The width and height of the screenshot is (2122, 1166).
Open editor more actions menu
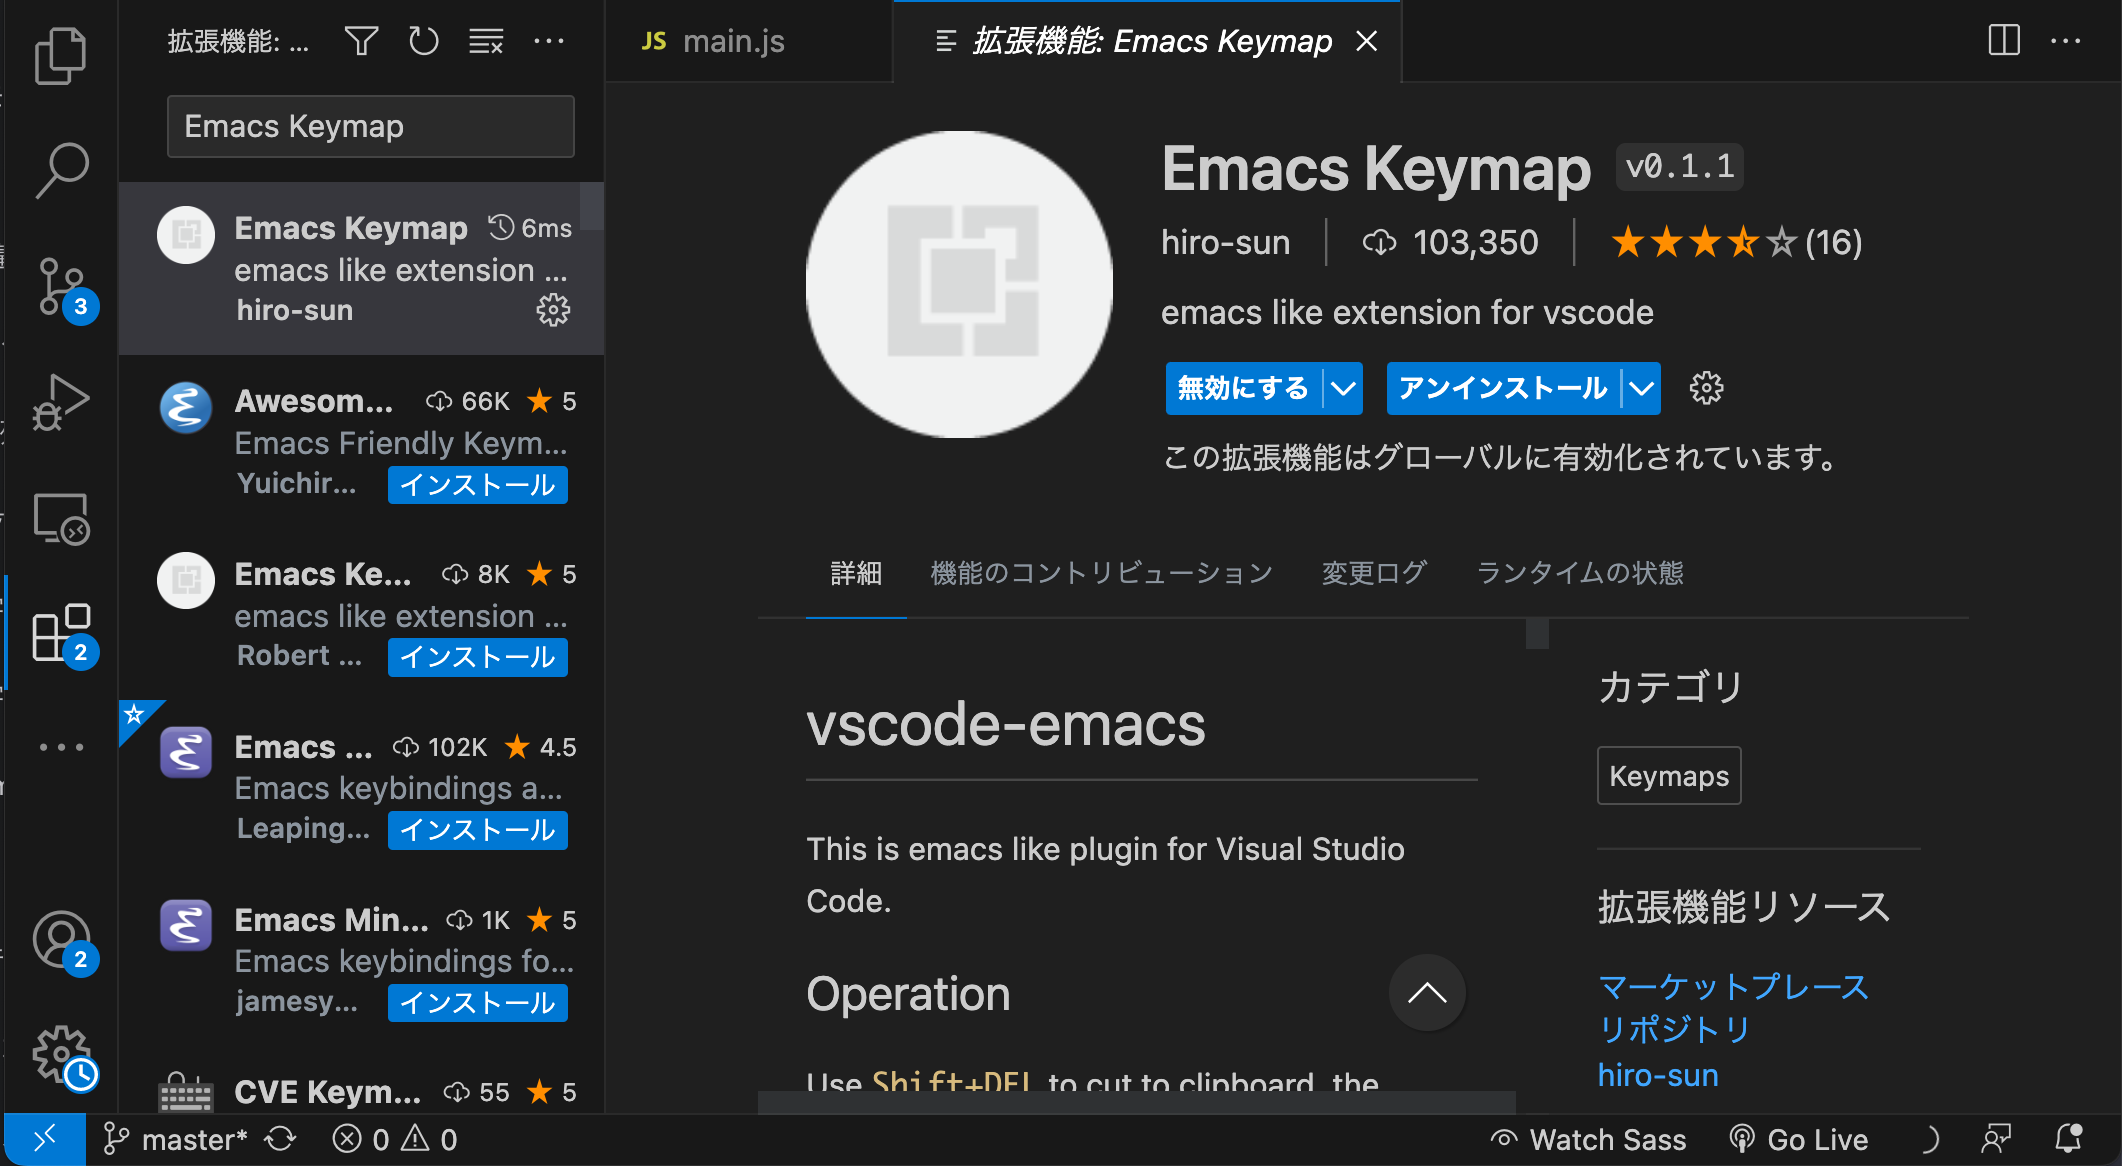click(2066, 41)
